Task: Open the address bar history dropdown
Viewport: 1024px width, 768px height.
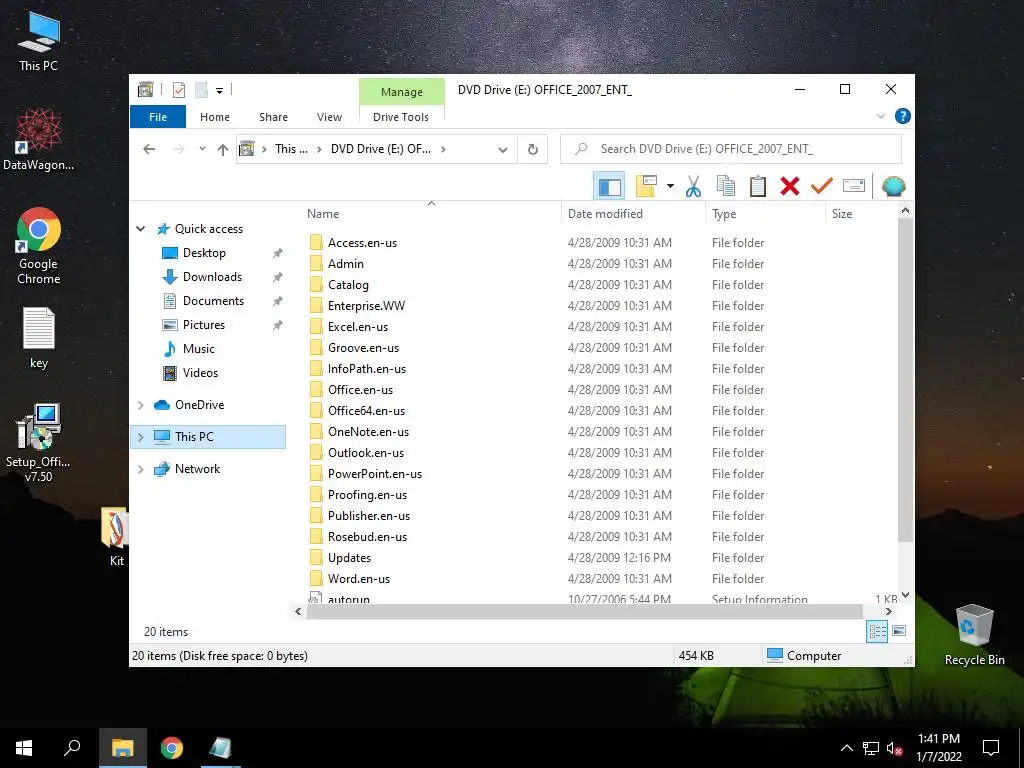Action: tap(503, 150)
